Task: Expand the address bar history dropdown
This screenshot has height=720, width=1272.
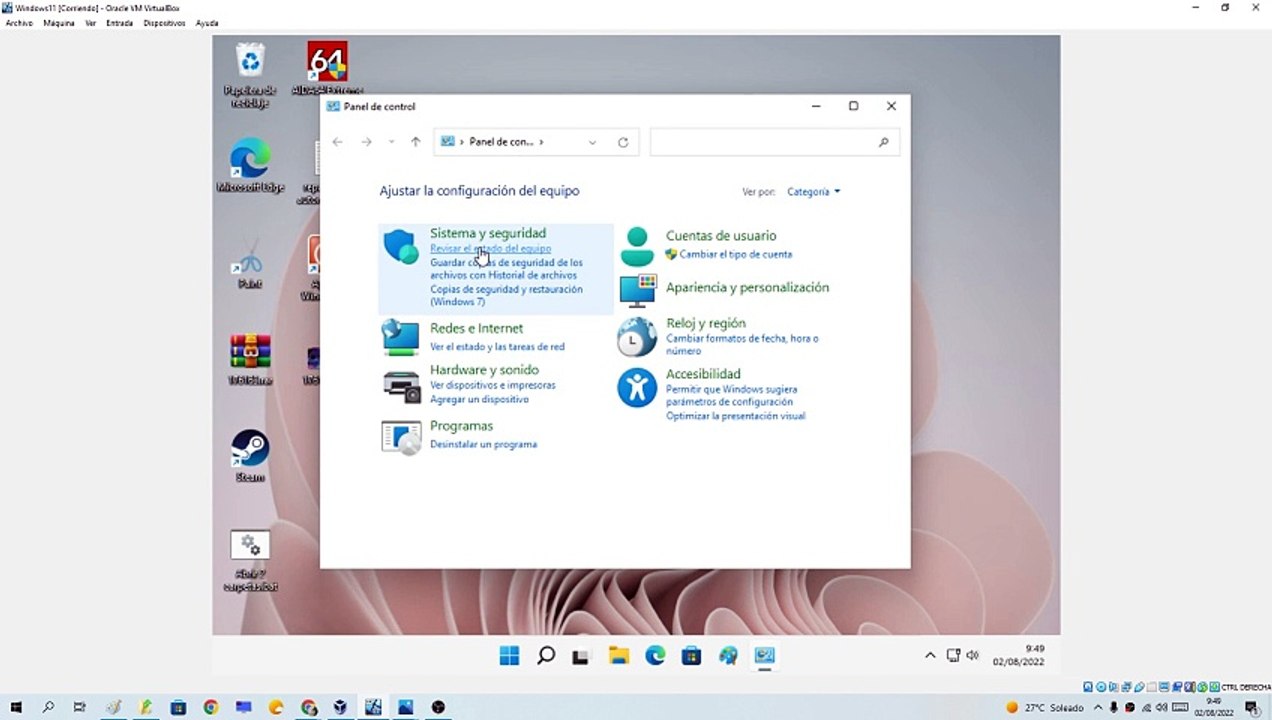Action: coord(592,142)
